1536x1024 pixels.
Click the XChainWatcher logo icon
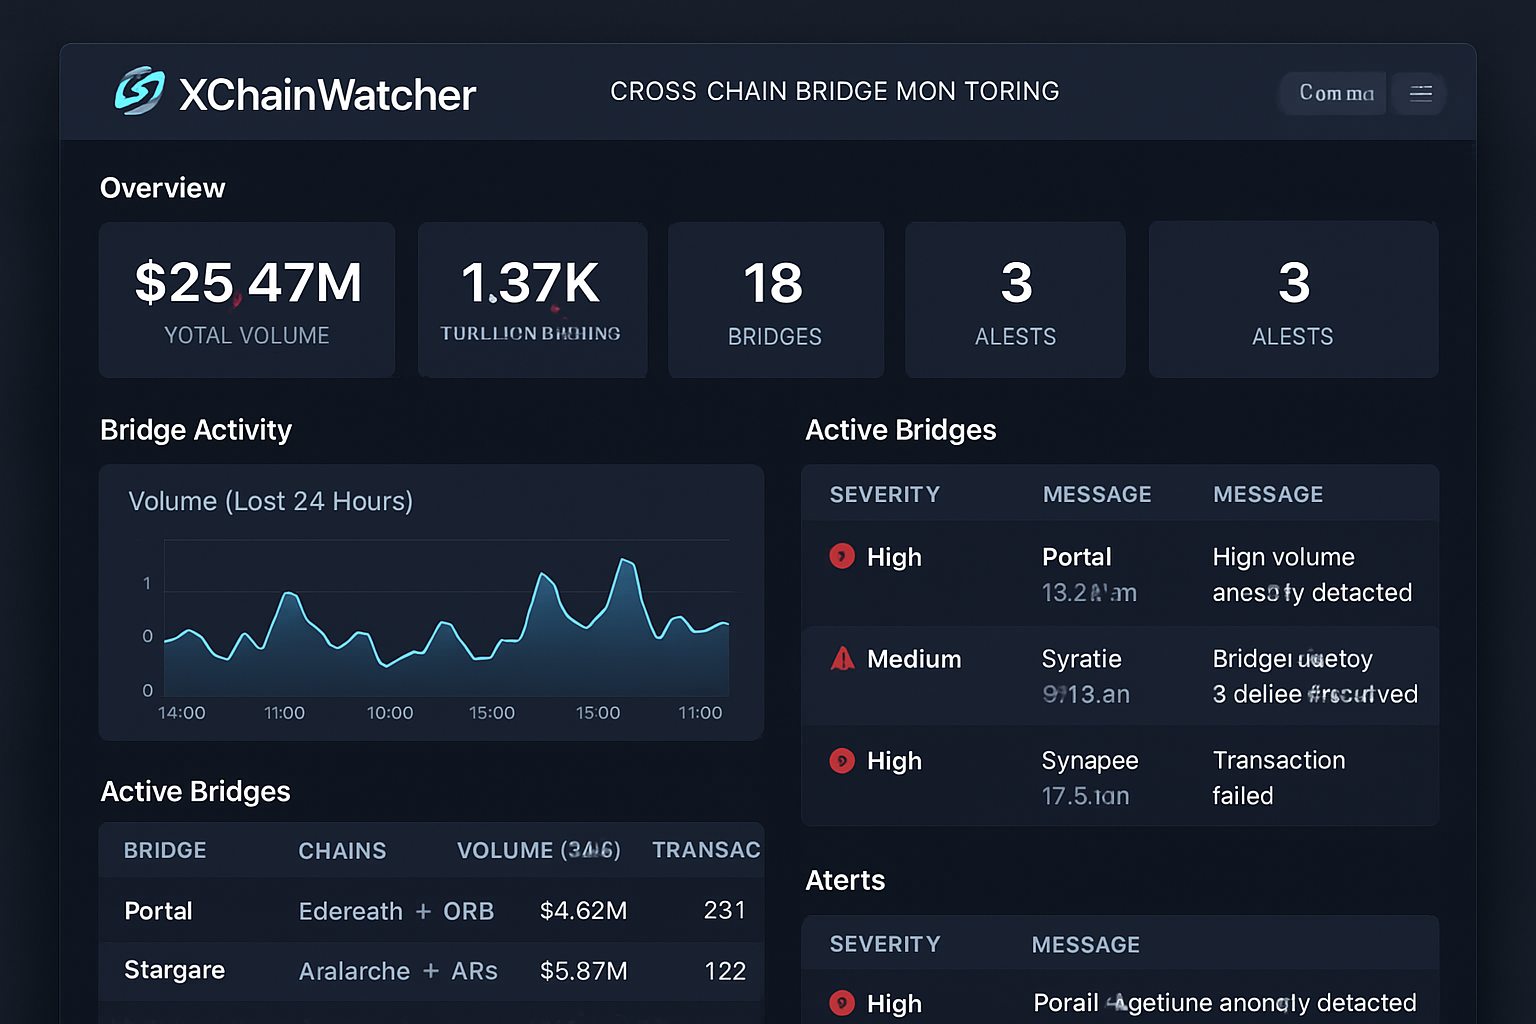[139, 92]
